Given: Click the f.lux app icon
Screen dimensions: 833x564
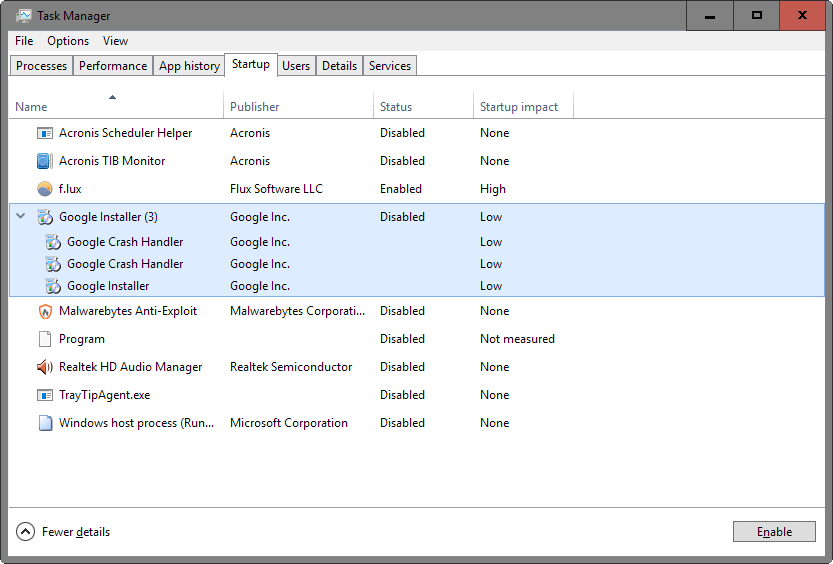Looking at the screenshot, I should [44, 189].
